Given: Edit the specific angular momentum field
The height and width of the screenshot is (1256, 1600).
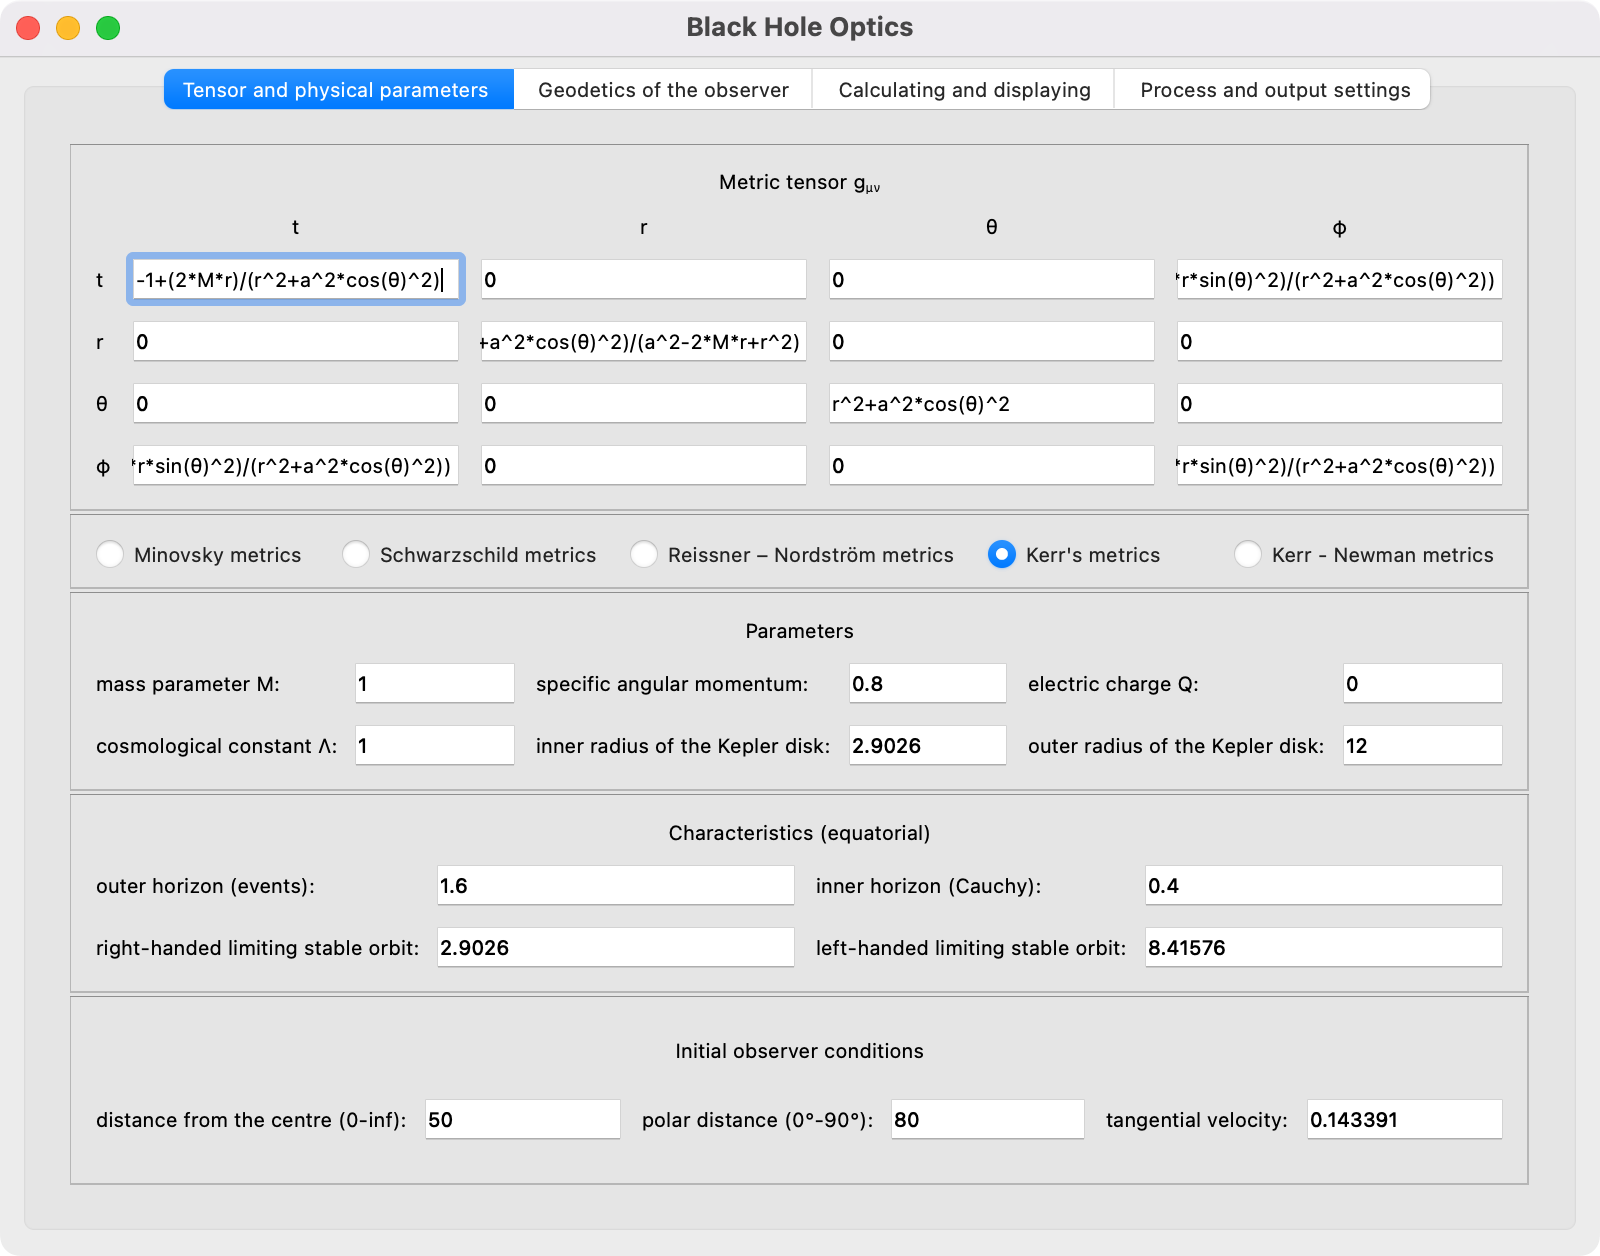Looking at the screenshot, I should [927, 684].
